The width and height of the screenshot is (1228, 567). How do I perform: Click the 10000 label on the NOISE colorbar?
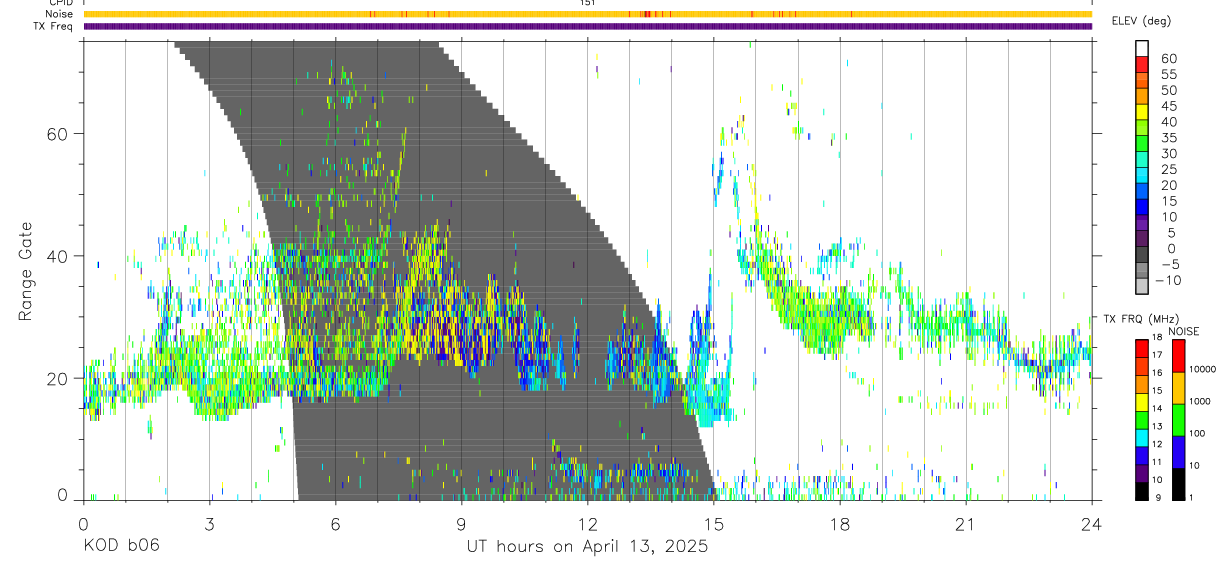pyautogui.click(x=1202, y=369)
